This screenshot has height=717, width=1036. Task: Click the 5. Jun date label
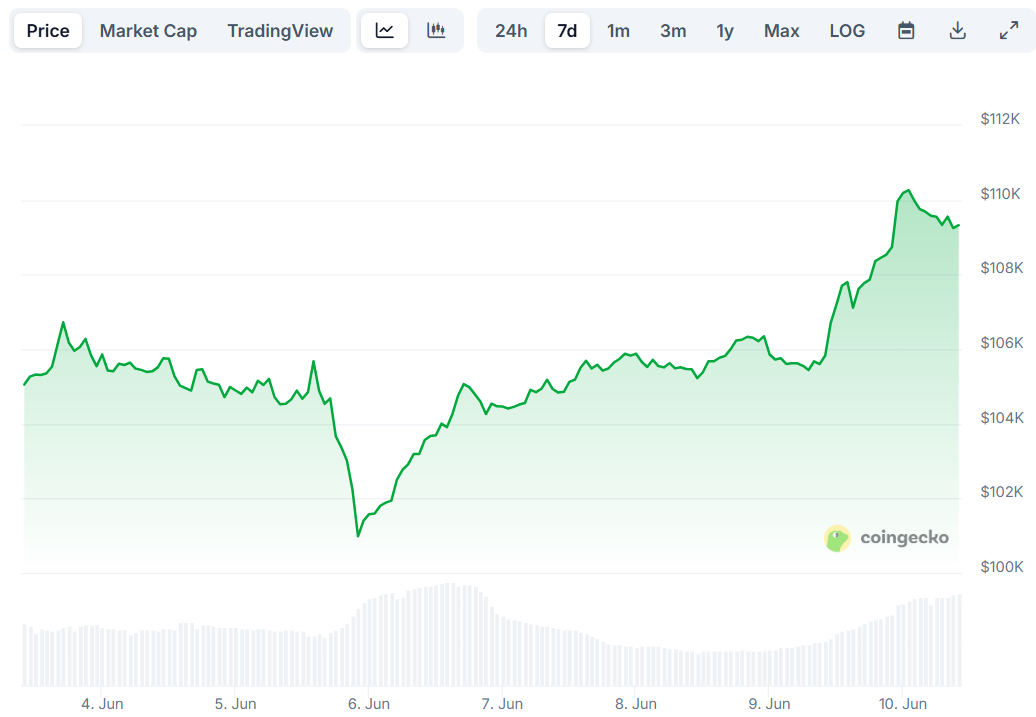pyautogui.click(x=235, y=704)
